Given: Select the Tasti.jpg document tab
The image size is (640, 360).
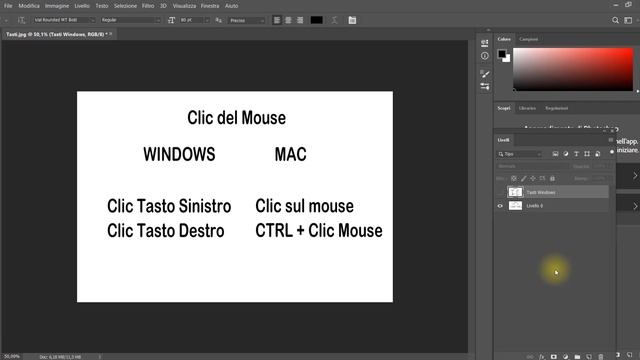Looking at the screenshot, I should click(56, 34).
